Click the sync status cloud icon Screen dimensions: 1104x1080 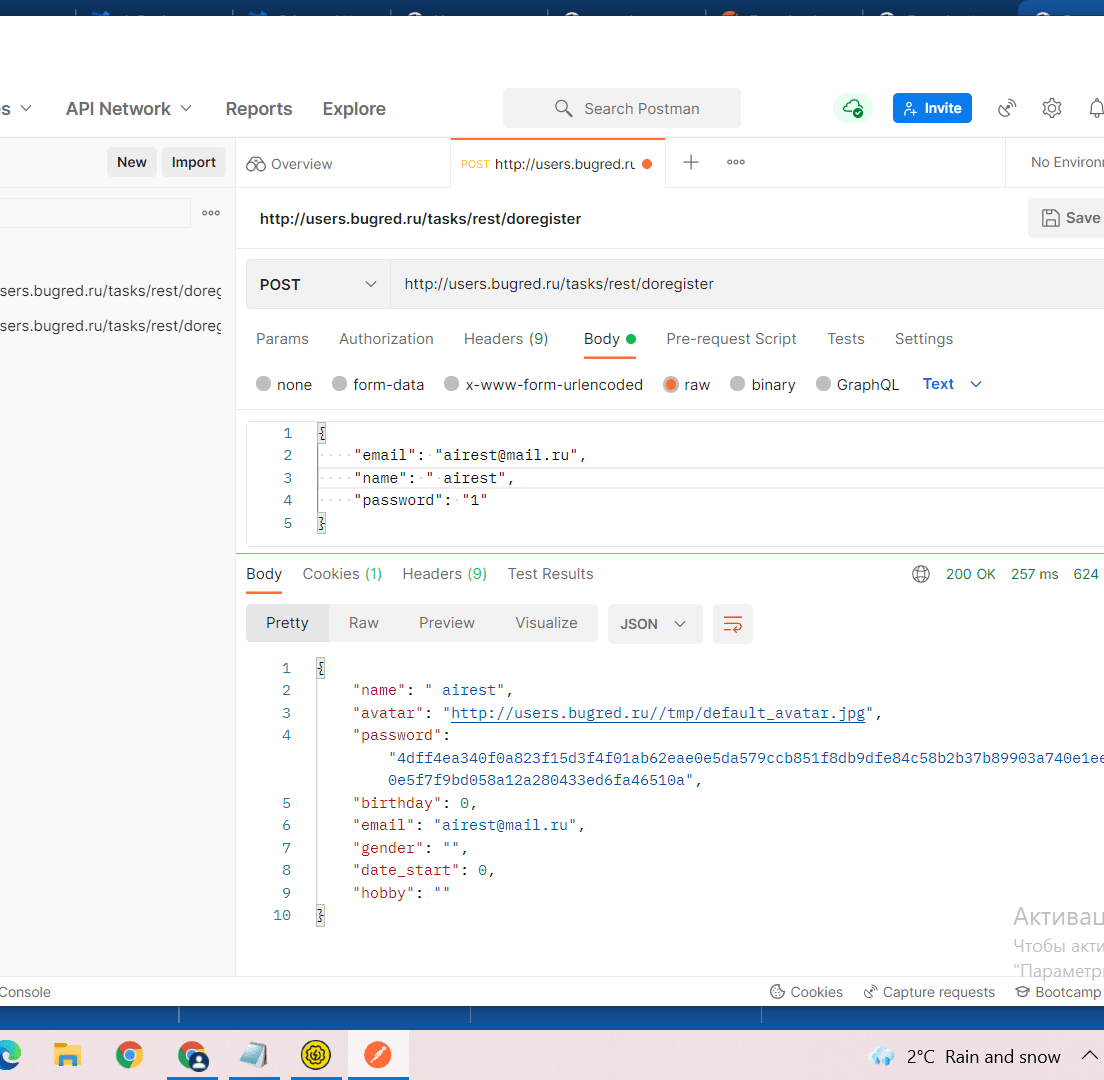(x=853, y=108)
